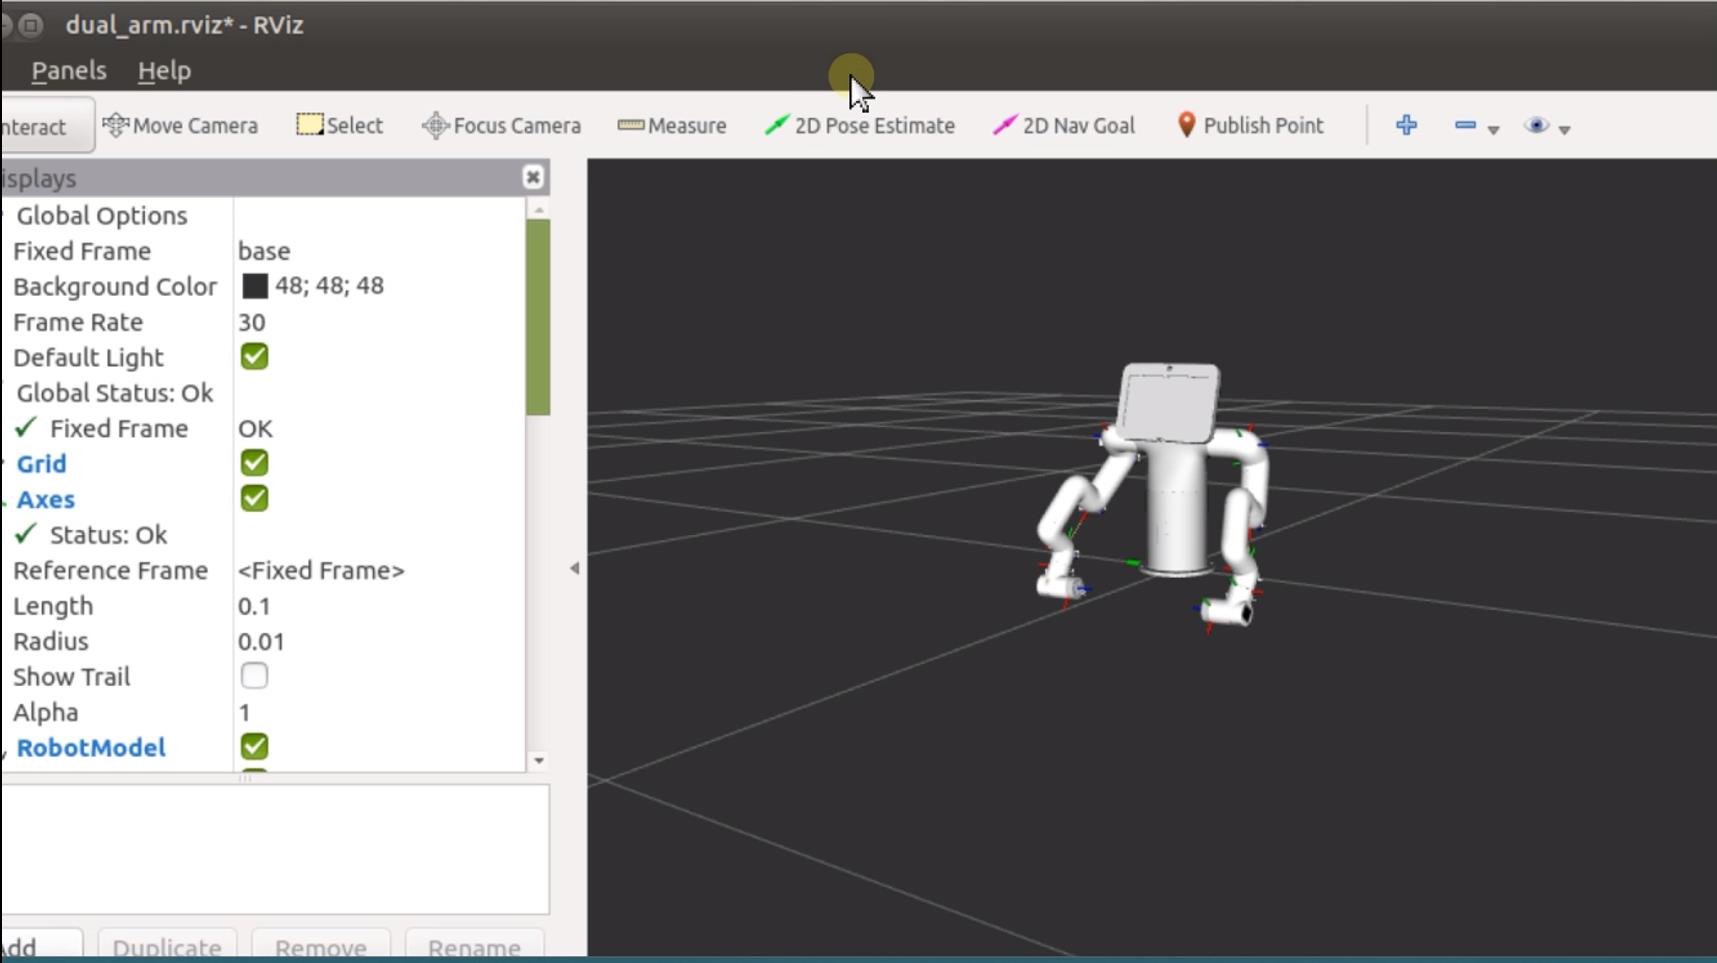Close the Displays panel
This screenshot has width=1717, height=963.
click(x=533, y=178)
